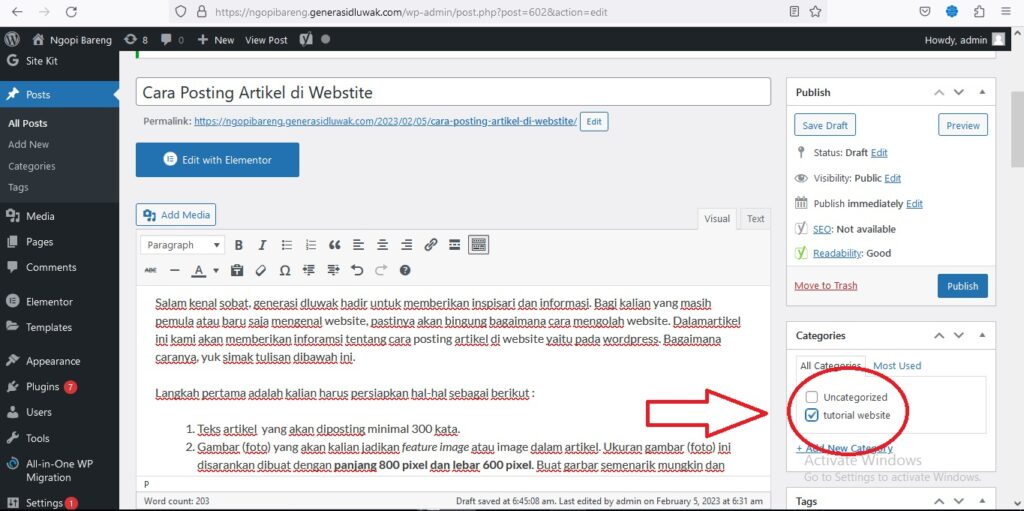
Task: Click the blue Publish button
Action: (963, 286)
